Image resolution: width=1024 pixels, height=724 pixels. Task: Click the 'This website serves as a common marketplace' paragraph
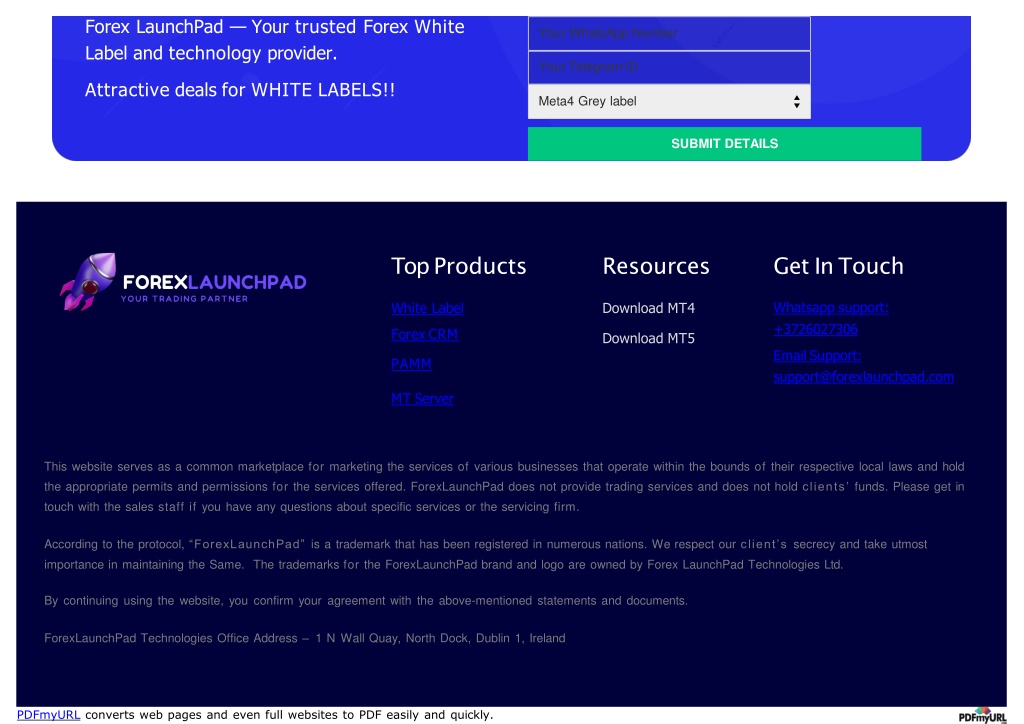tap(504, 486)
